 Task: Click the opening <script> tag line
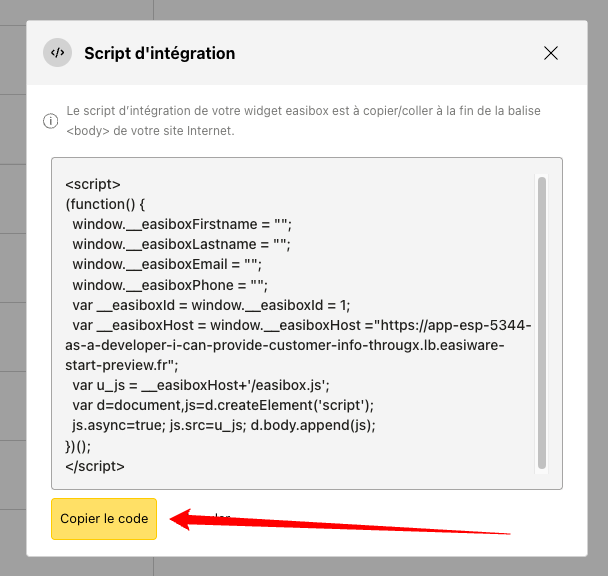point(93,184)
